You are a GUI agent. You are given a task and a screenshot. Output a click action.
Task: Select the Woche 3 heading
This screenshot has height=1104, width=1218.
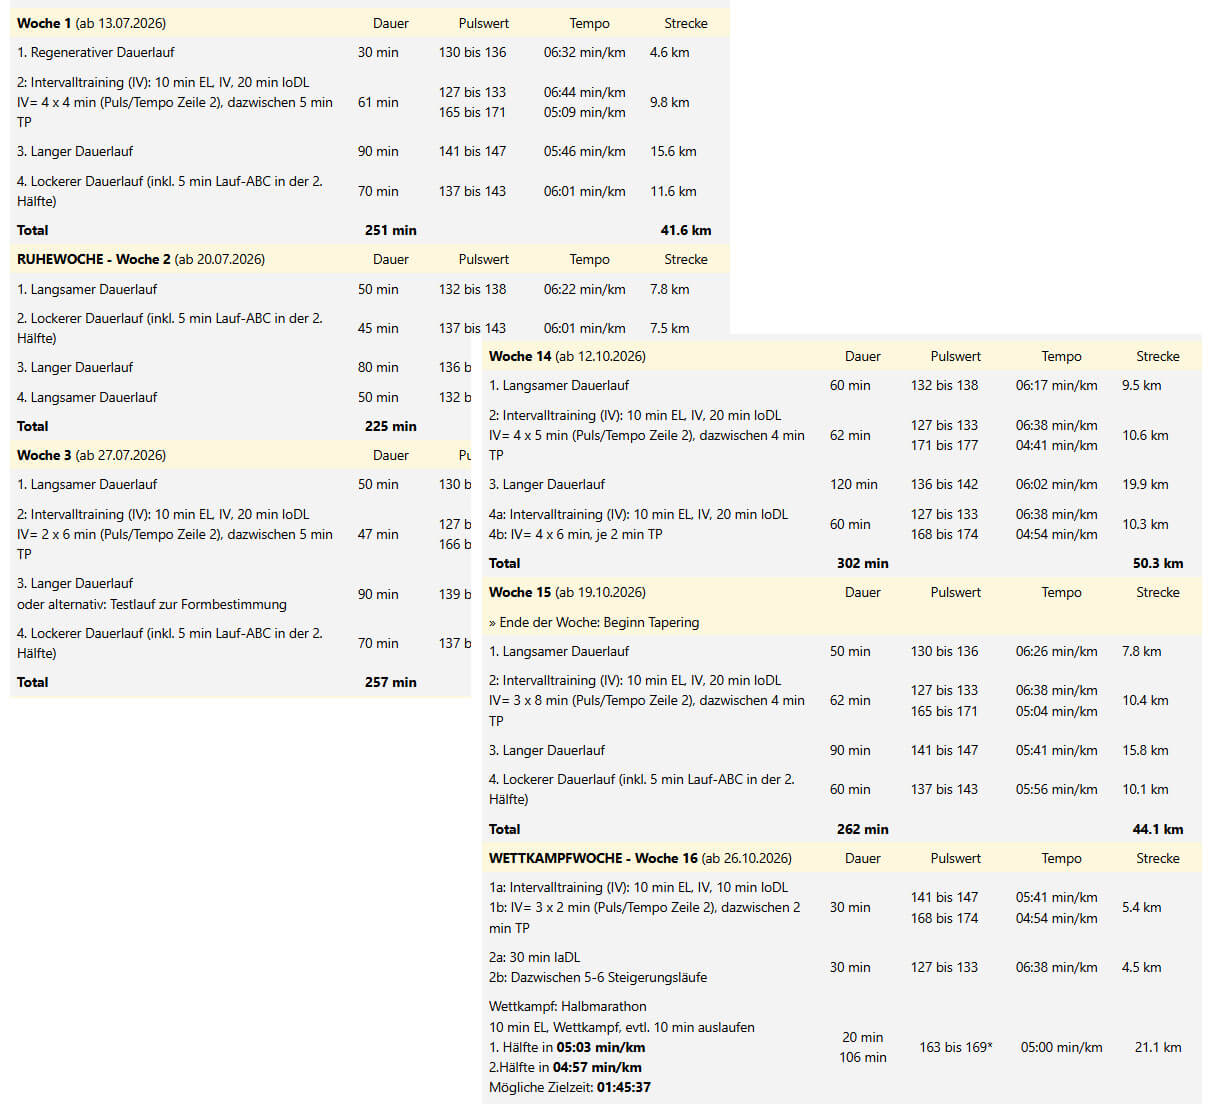point(91,455)
